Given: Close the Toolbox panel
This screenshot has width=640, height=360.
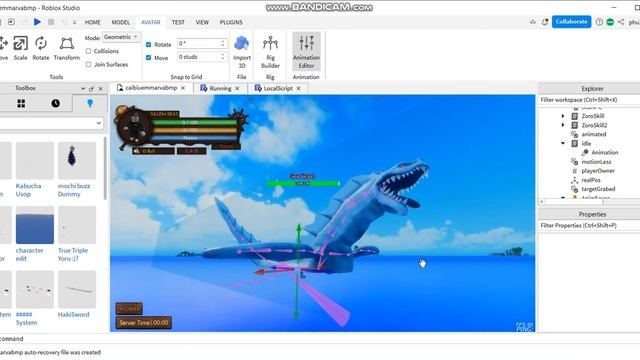Looking at the screenshot, I should [x=100, y=88].
